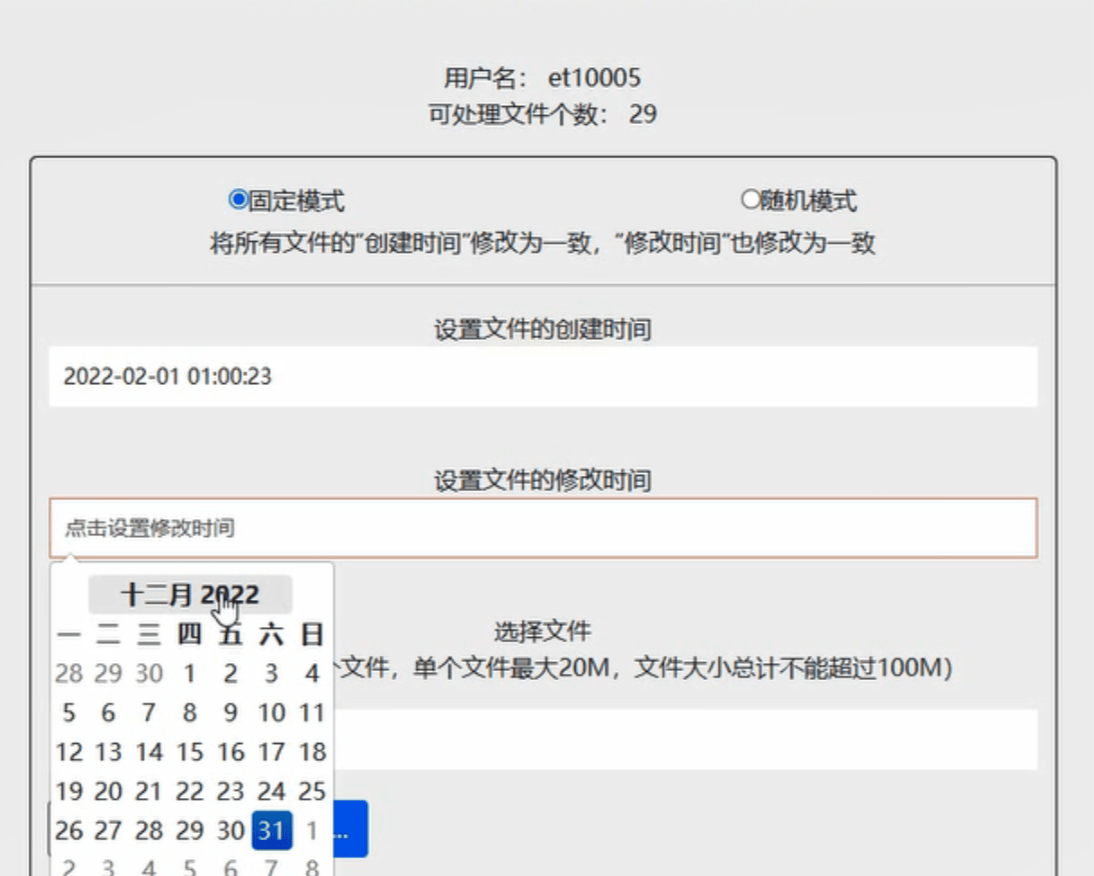Open the 十二月 2022 month-year selector
The image size is (1094, 876).
[x=190, y=594]
